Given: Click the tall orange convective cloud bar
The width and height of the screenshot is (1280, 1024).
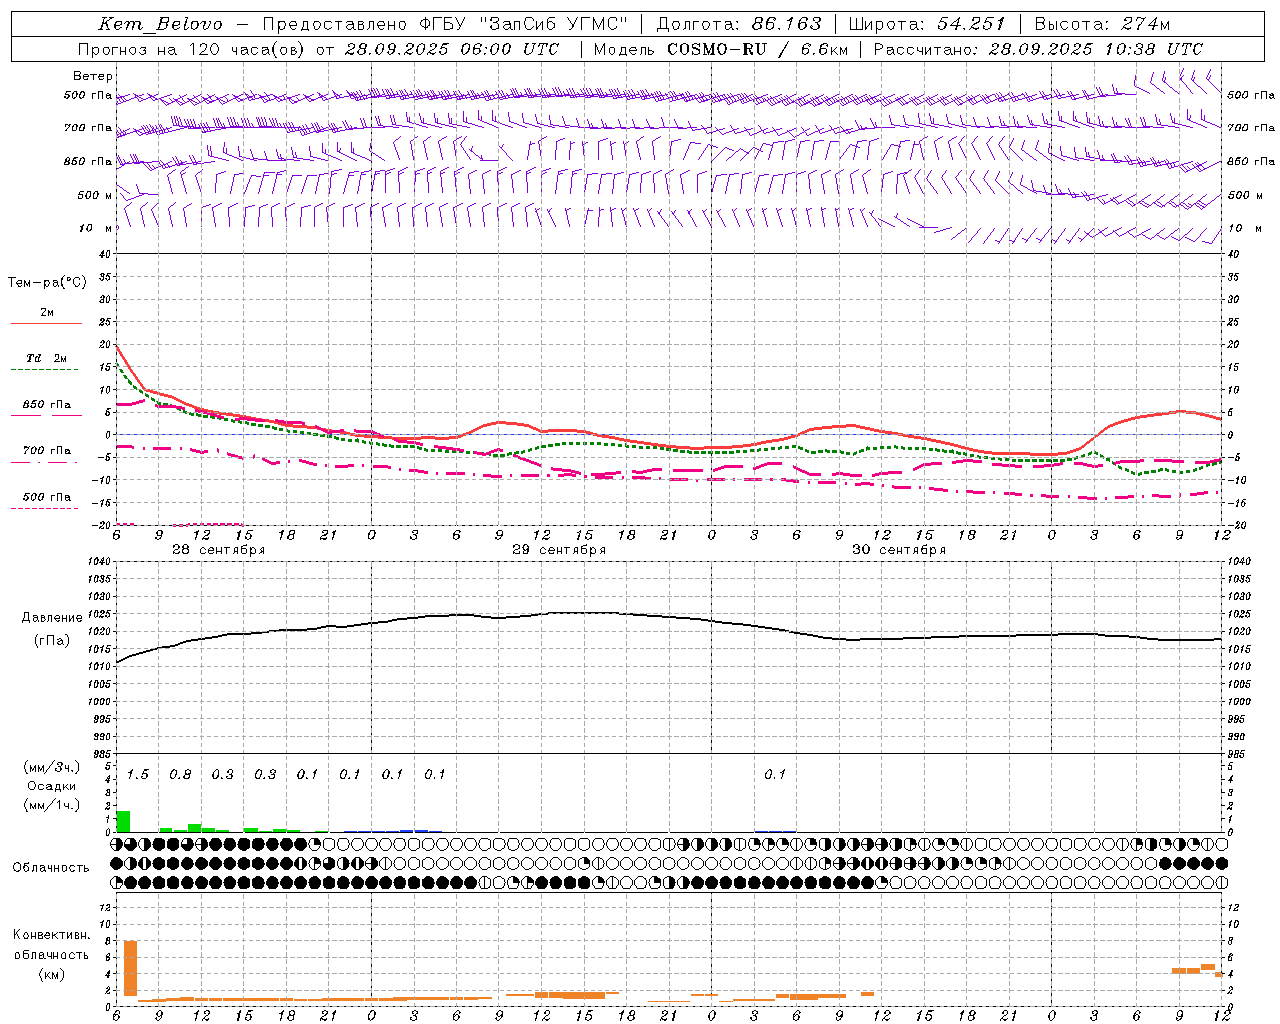Looking at the screenshot, I should click(130, 967).
